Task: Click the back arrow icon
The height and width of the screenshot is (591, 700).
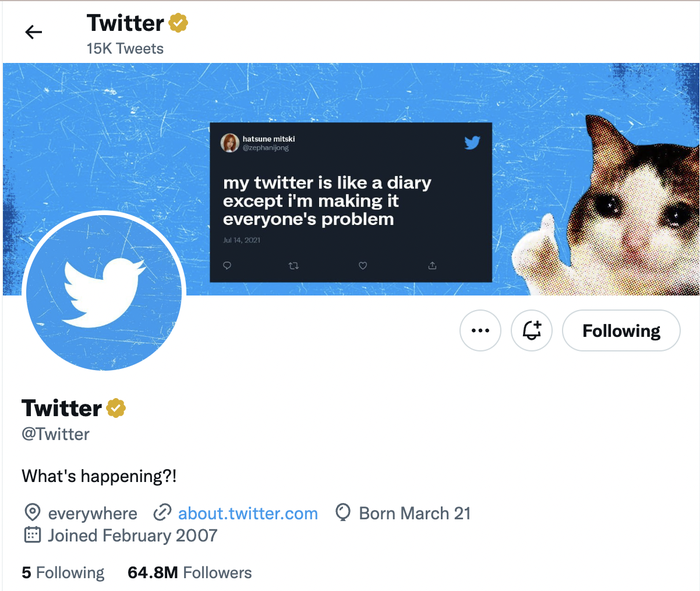Action: (x=34, y=32)
